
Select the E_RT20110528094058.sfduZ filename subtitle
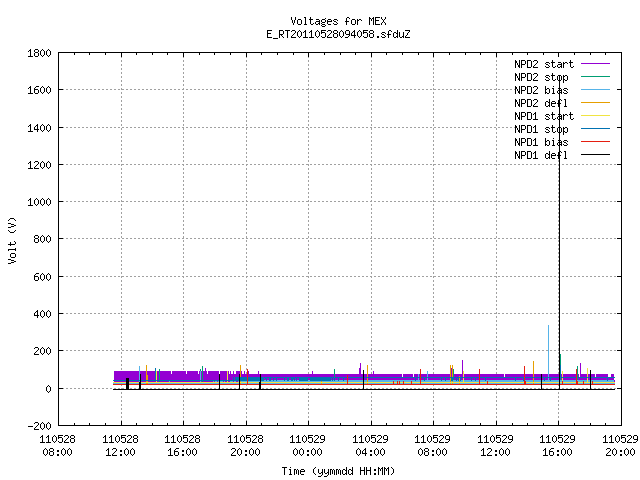pyautogui.click(x=338, y=34)
